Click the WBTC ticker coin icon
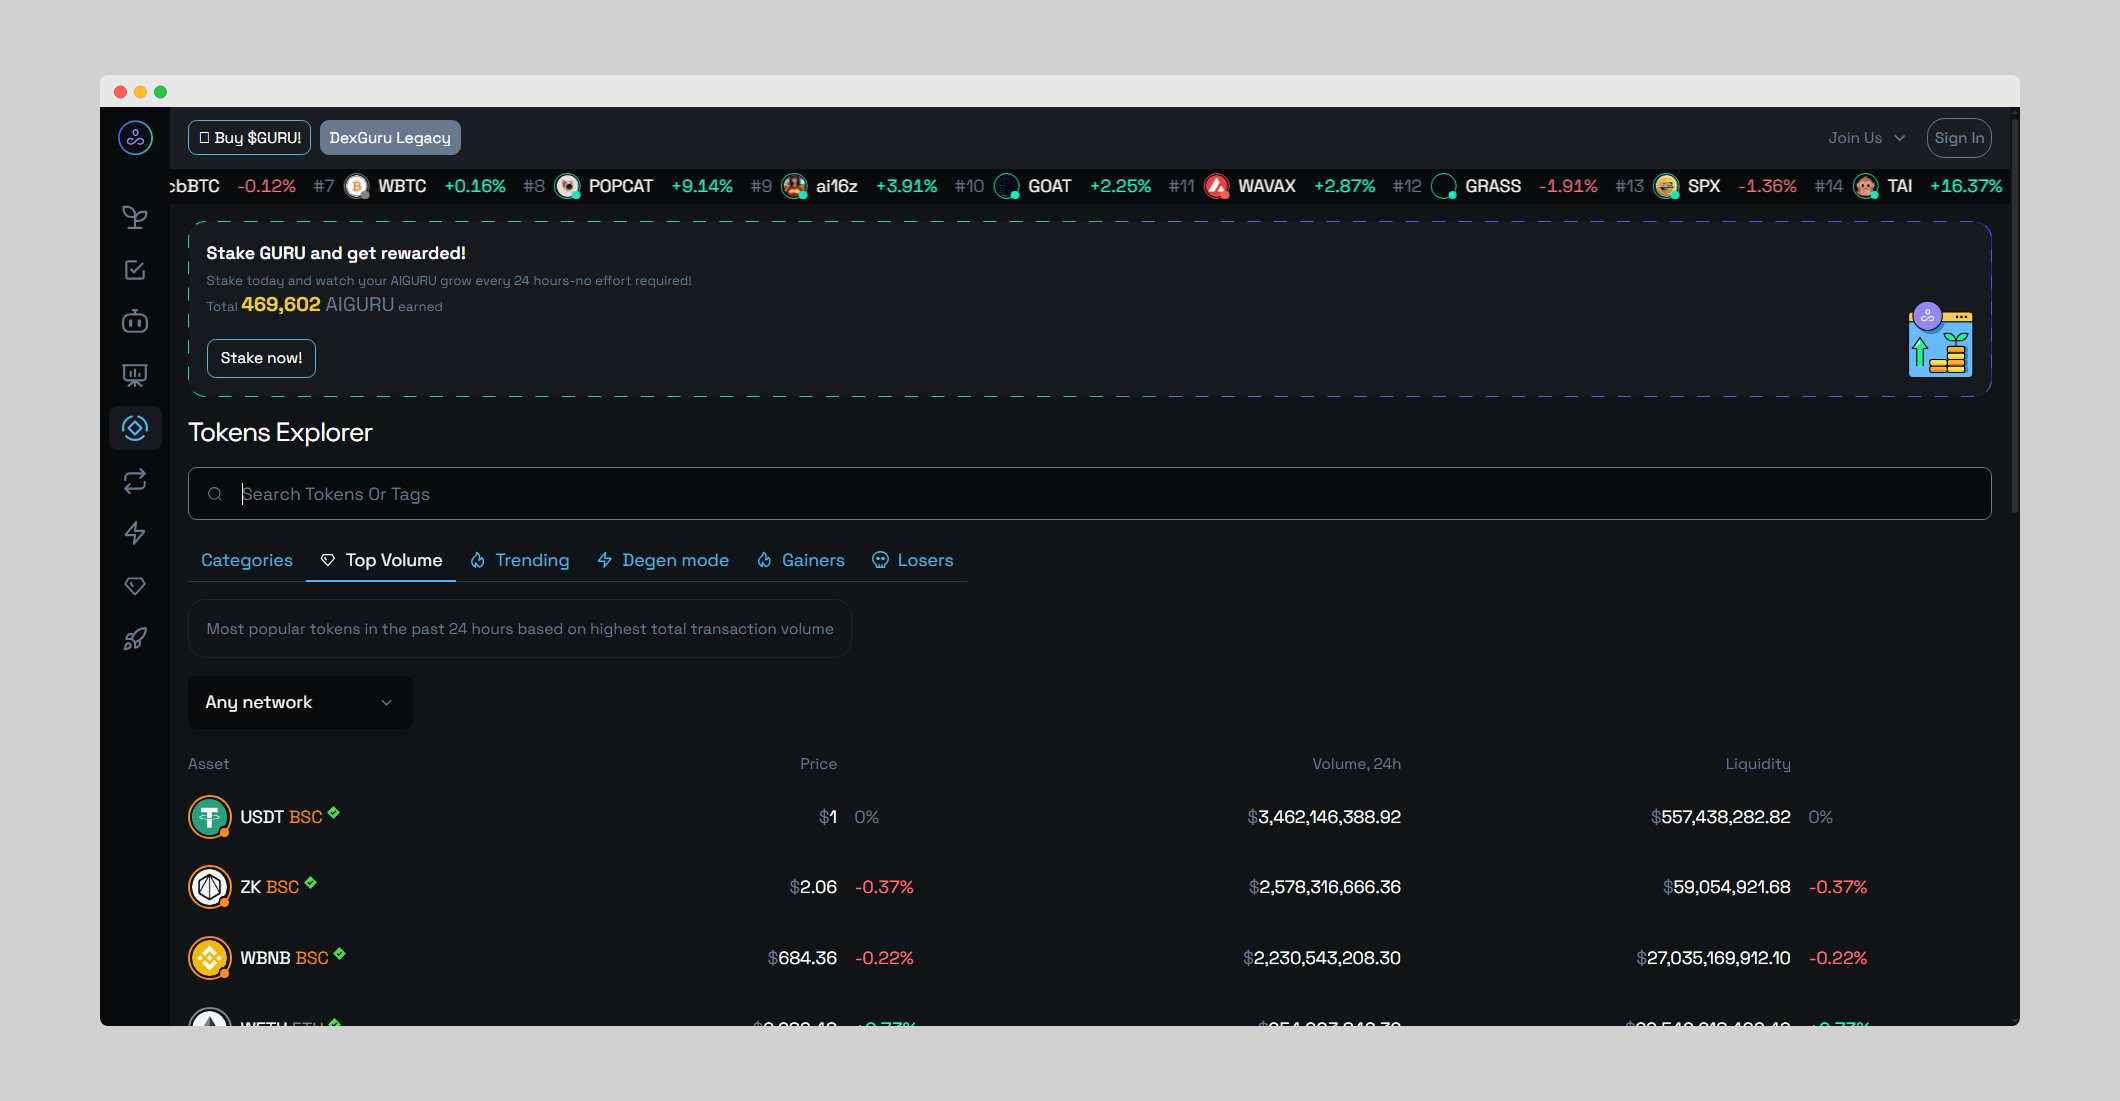The height and width of the screenshot is (1101, 2120). pyautogui.click(x=357, y=187)
